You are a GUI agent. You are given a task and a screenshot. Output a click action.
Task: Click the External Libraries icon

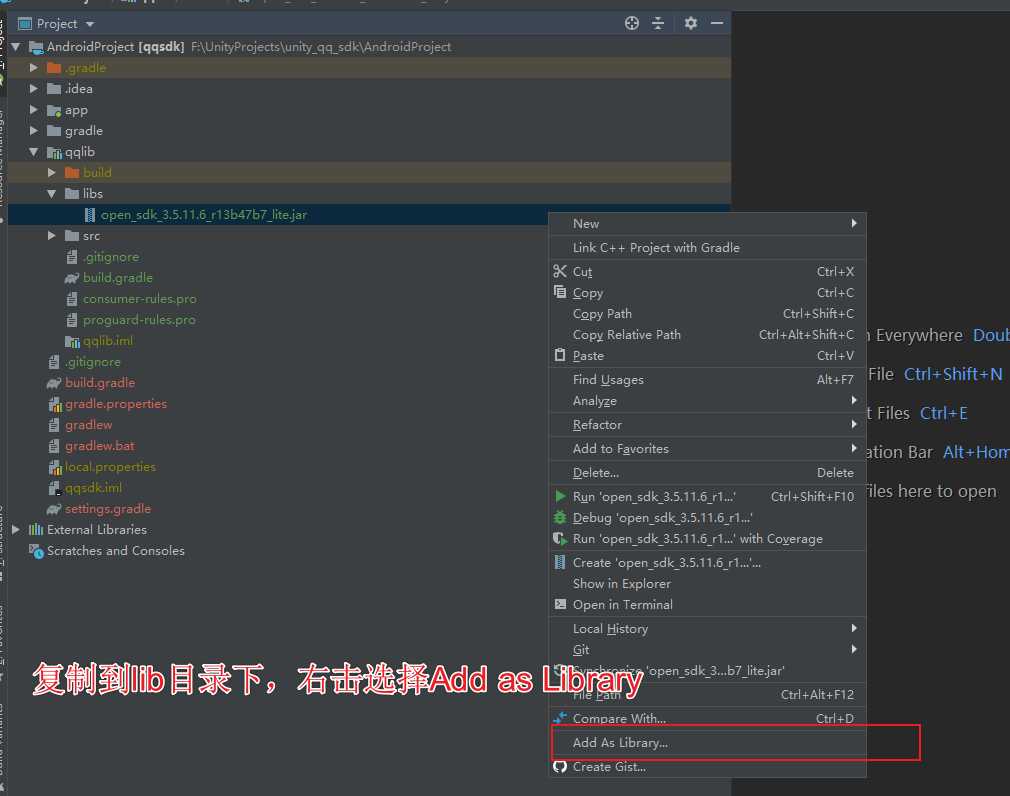click(34, 529)
